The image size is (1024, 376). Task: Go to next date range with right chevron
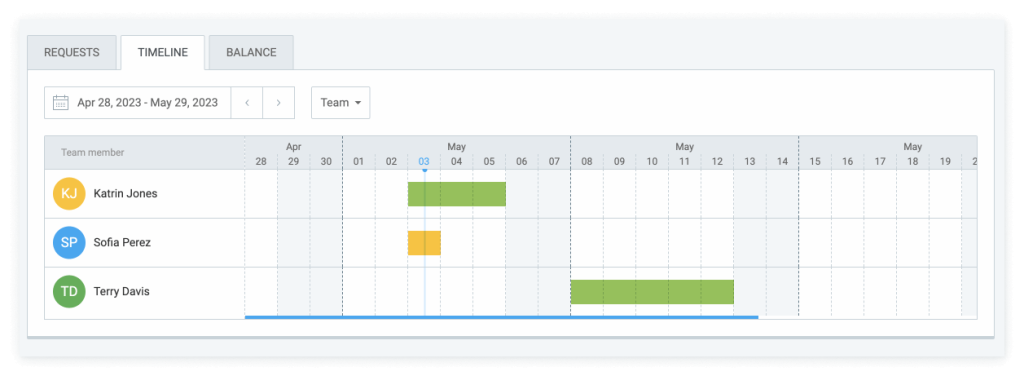(x=279, y=102)
